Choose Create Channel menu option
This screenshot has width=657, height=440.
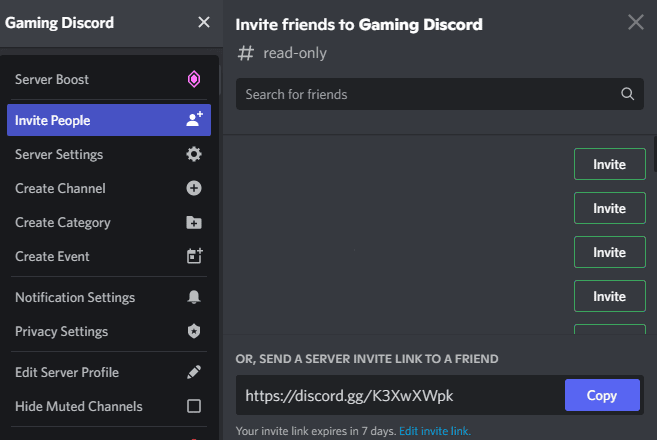pyautogui.click(x=109, y=188)
